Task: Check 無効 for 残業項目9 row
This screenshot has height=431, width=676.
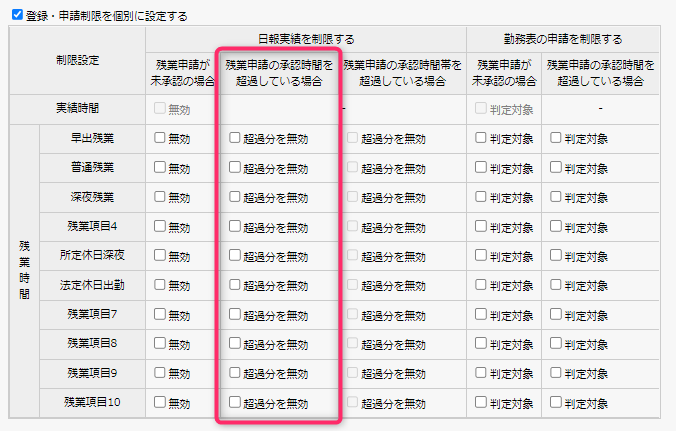Action: pyautogui.click(x=160, y=372)
